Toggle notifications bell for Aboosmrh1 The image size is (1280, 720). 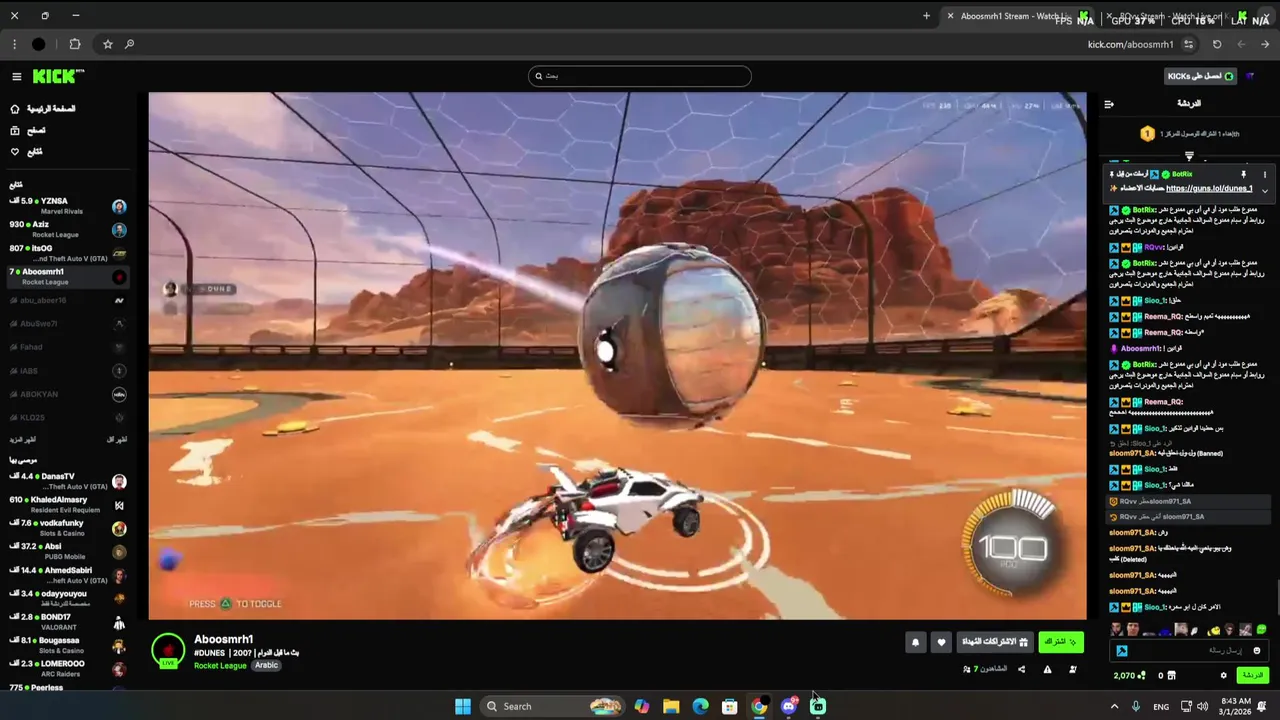(x=915, y=643)
